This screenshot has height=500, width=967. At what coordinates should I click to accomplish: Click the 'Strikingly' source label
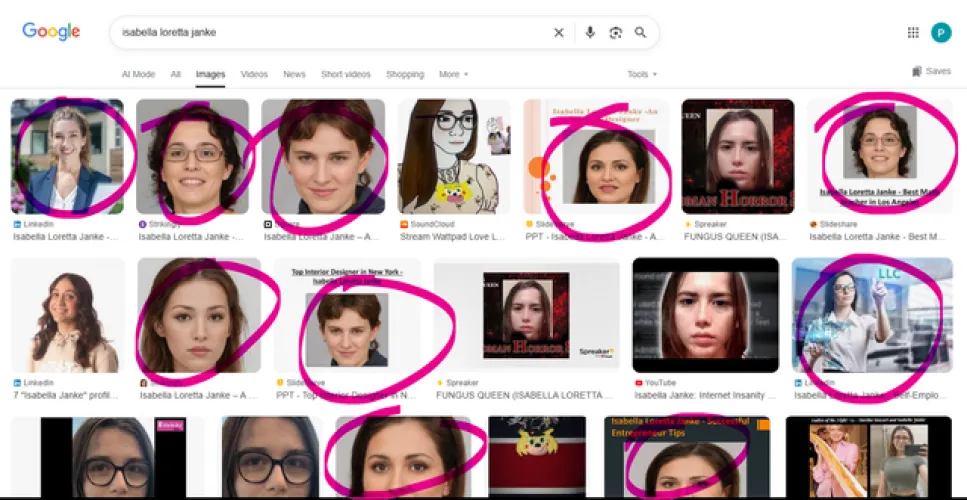tap(164, 224)
